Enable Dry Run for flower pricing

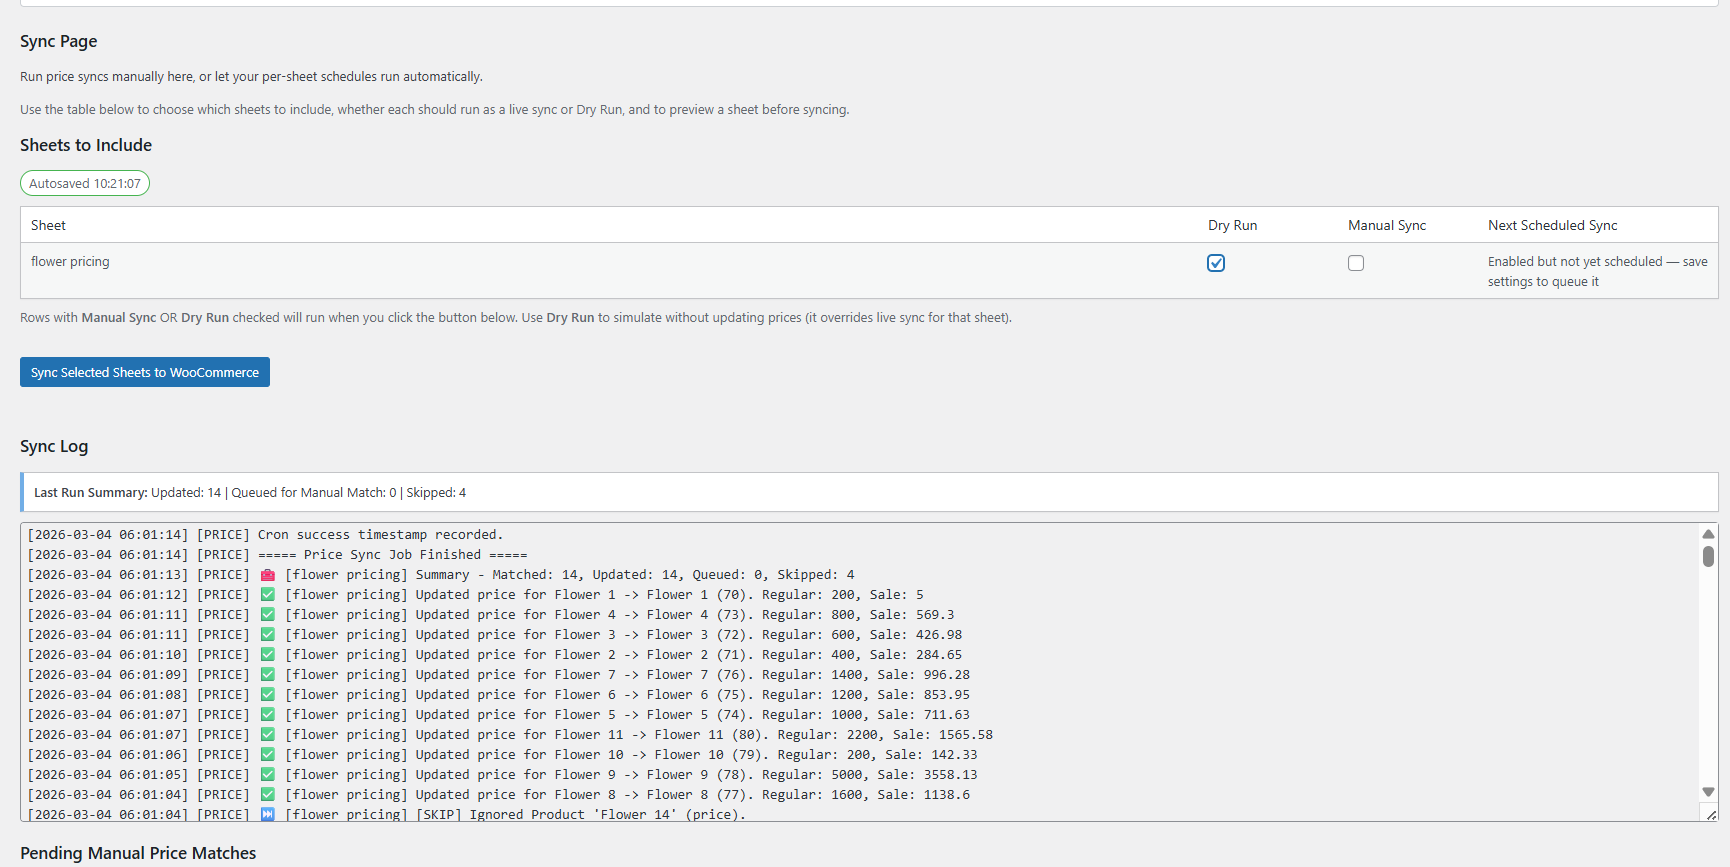(1216, 263)
